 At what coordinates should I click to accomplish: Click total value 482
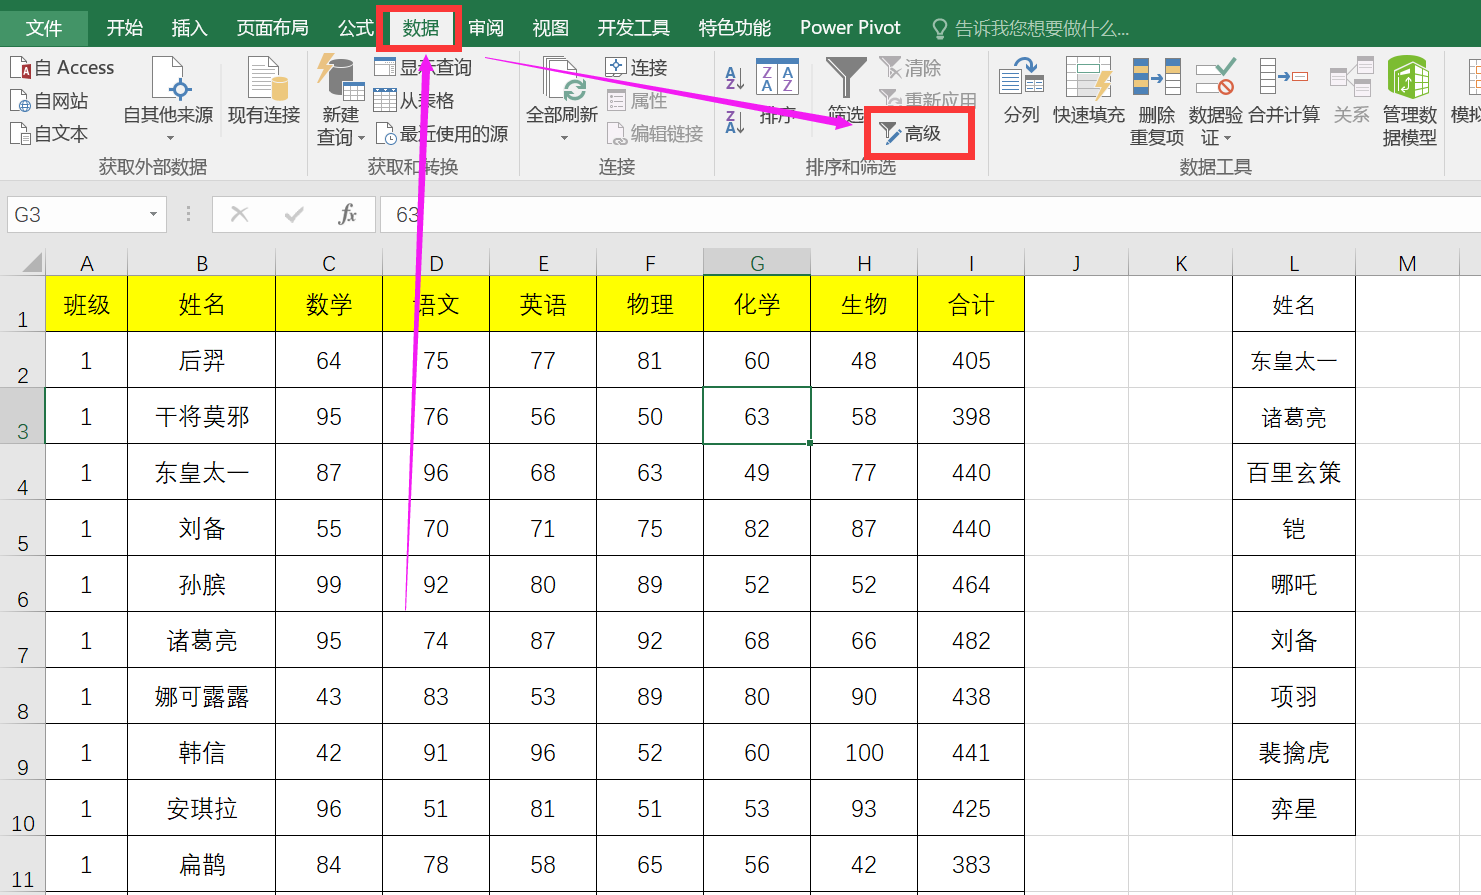coord(971,640)
